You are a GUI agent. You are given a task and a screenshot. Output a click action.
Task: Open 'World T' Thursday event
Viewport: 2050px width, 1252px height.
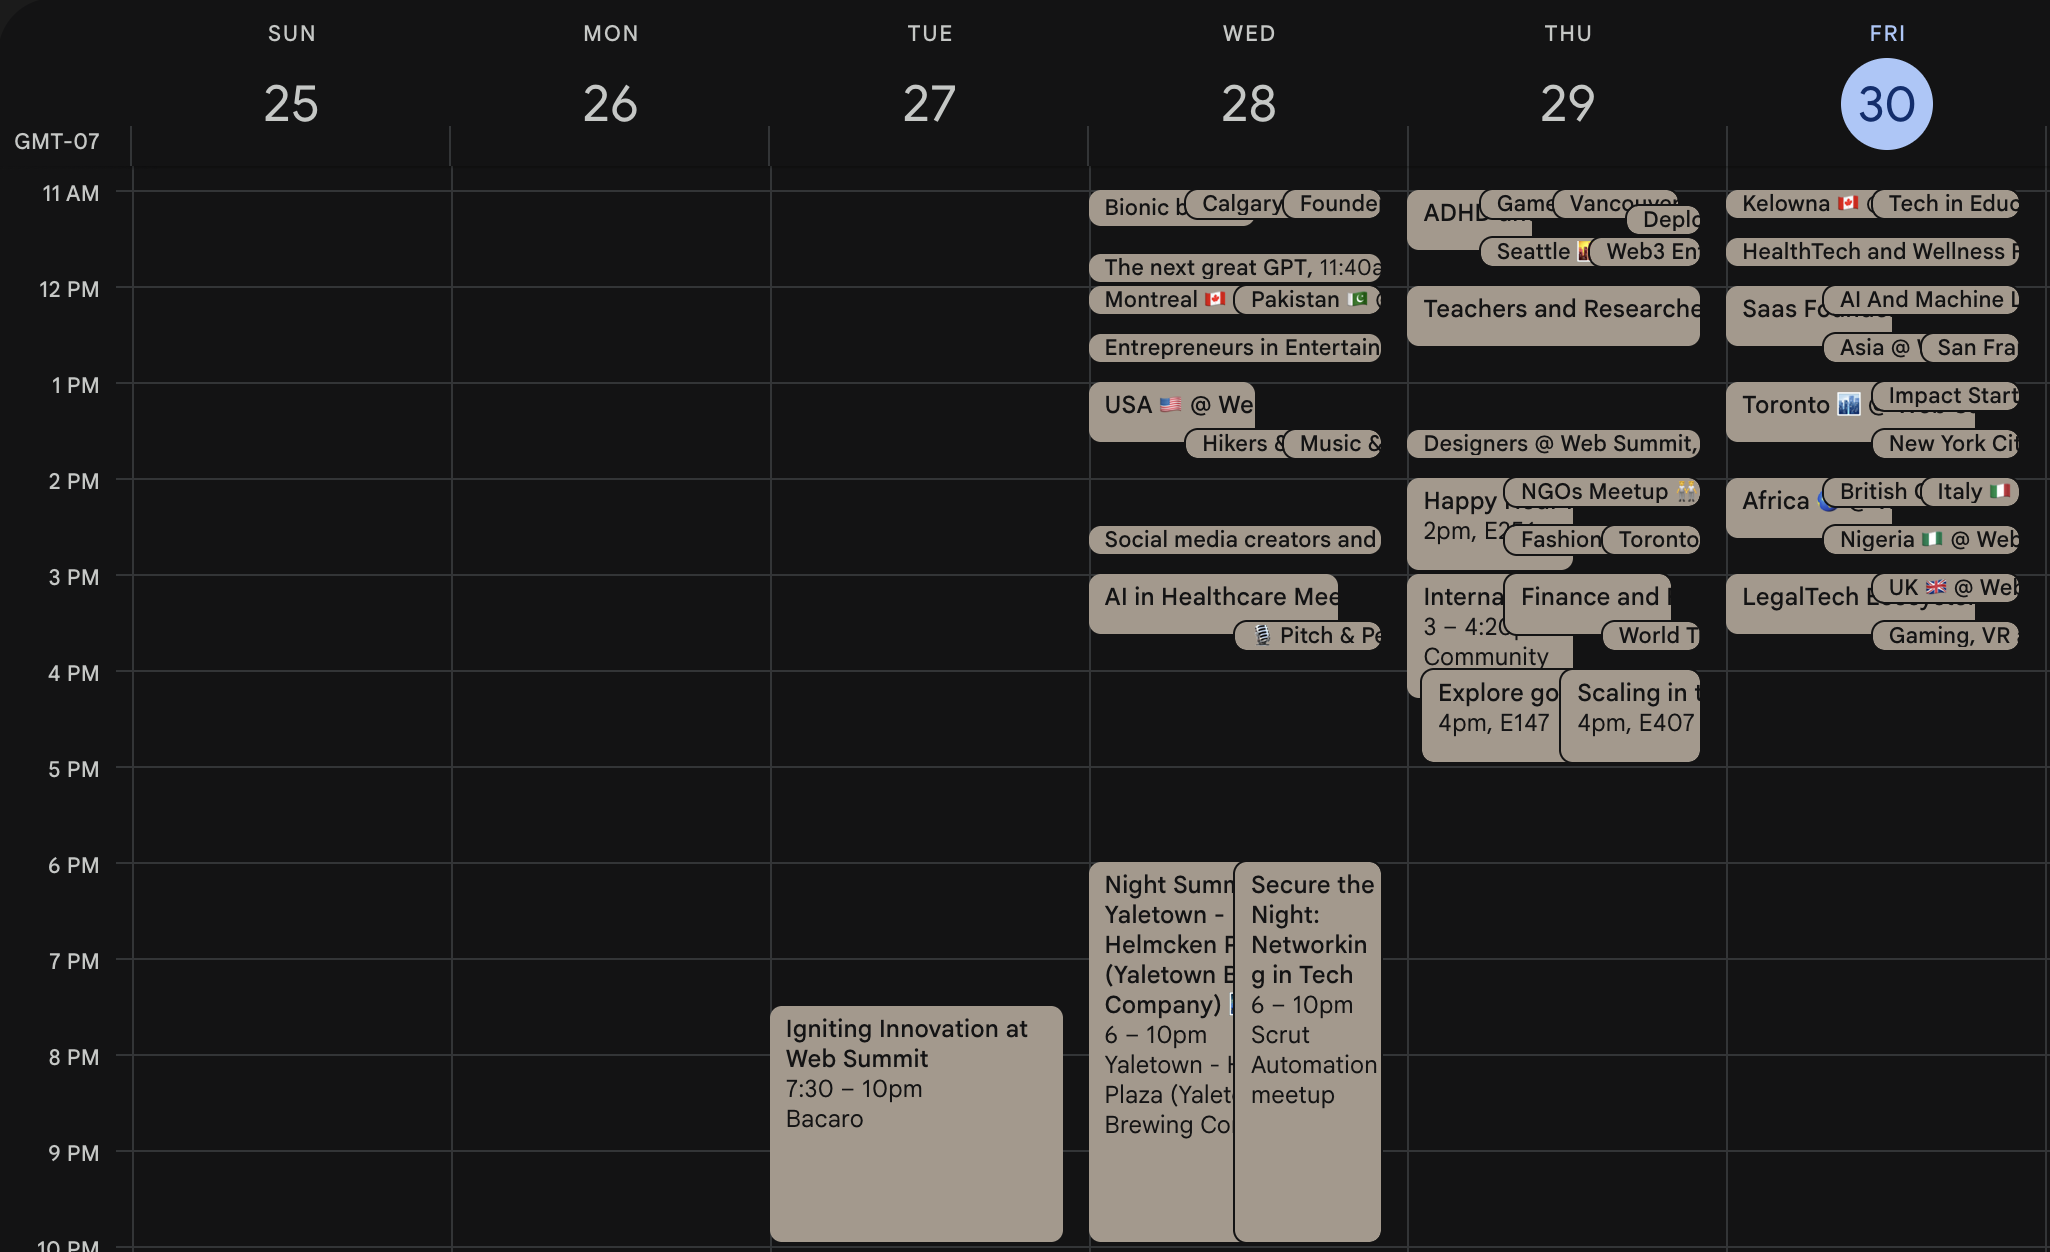1651,635
